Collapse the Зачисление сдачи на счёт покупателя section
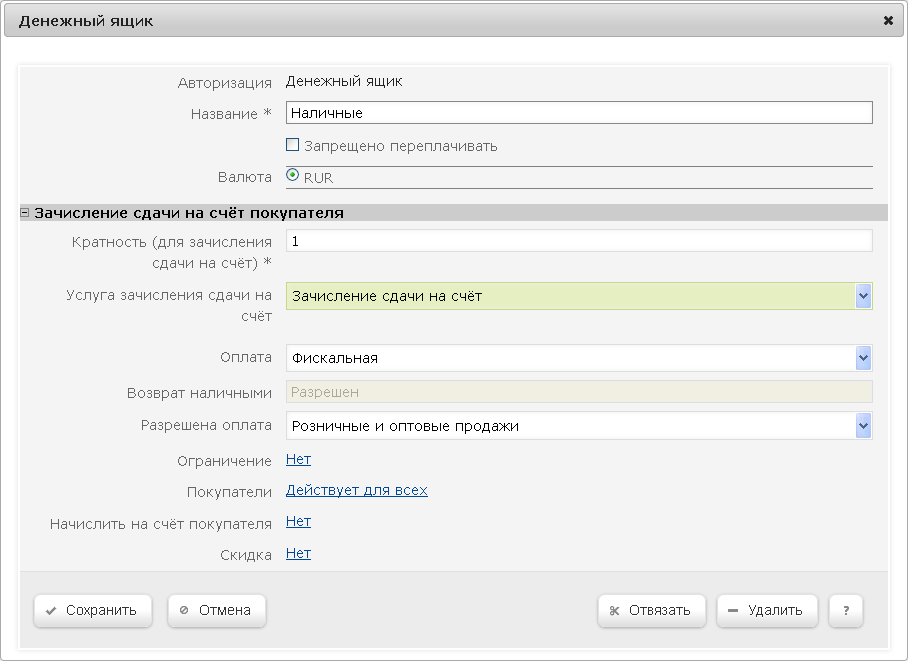The height and width of the screenshot is (661, 908). 25,213
